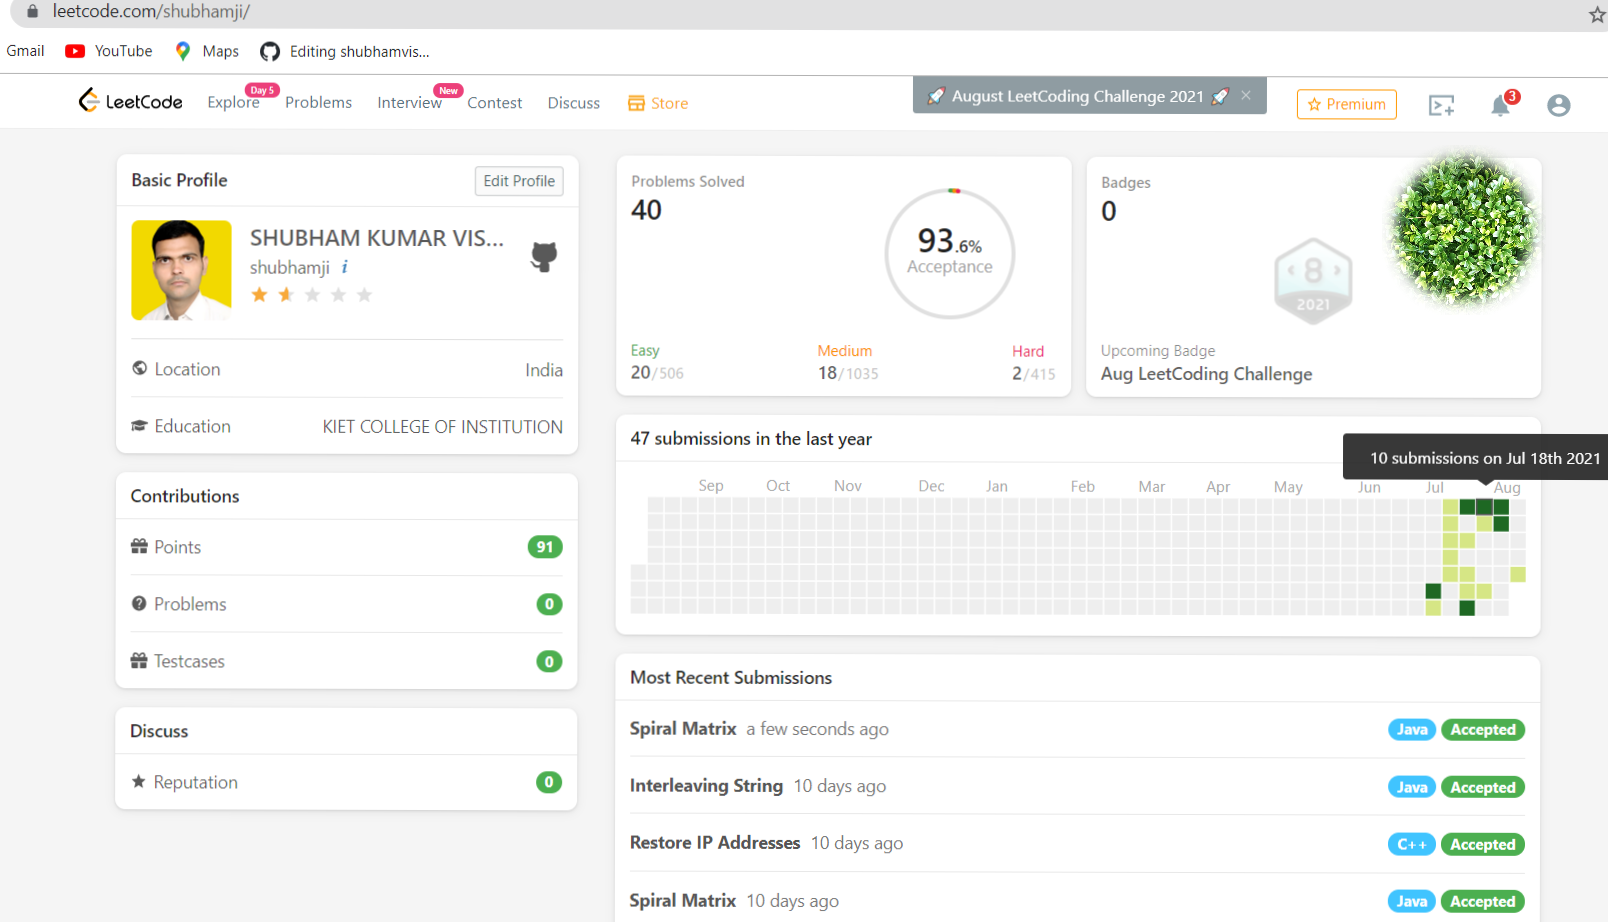Click the page URL in address bar
1608x922 pixels.
tap(151, 11)
